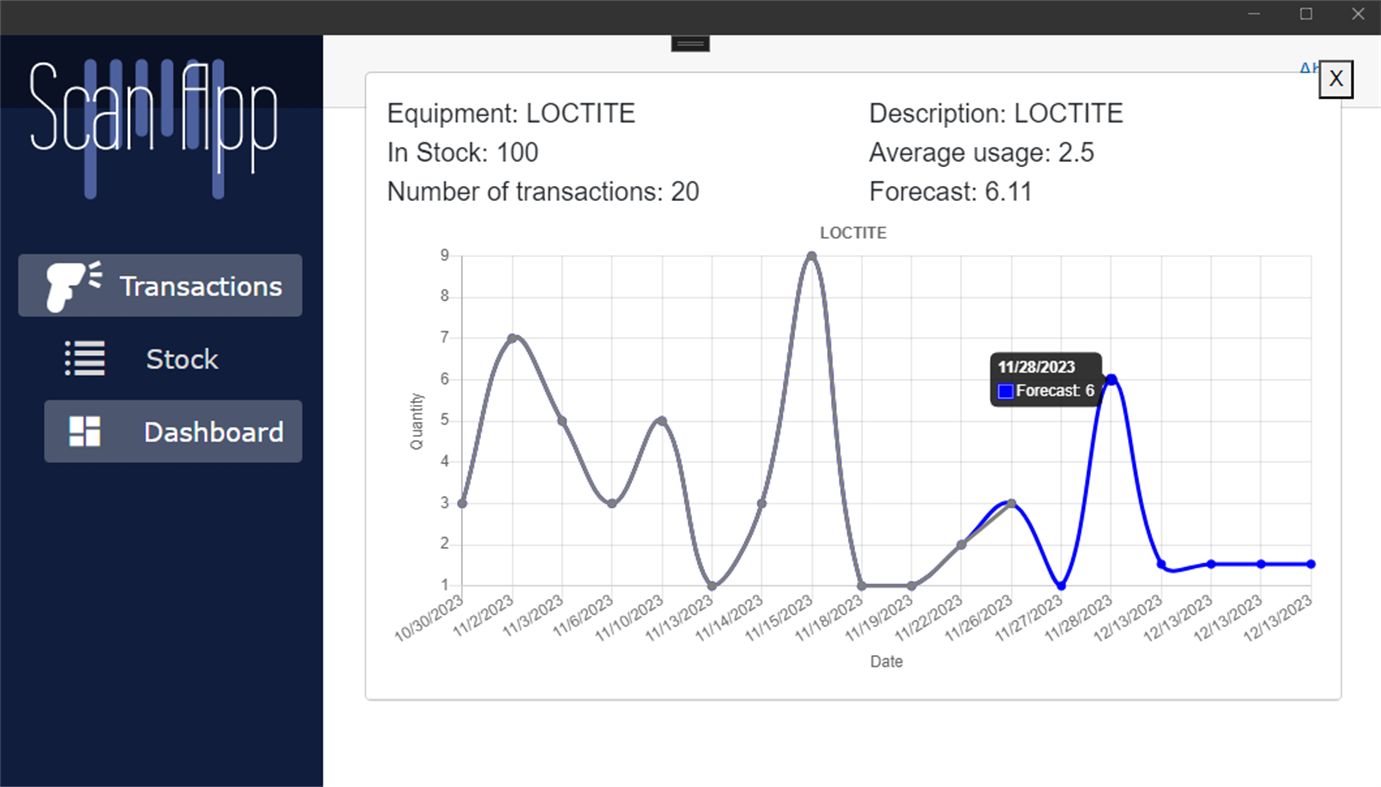Image resolution: width=1381 pixels, height=787 pixels.
Task: Click the In Stock: 100 text
Action: click(x=462, y=152)
